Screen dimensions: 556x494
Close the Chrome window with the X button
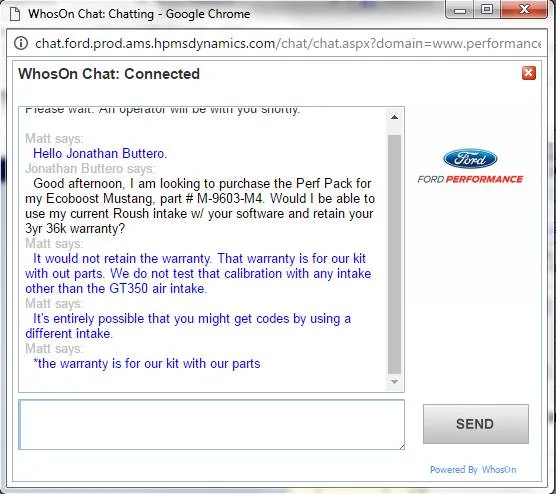click(x=524, y=10)
